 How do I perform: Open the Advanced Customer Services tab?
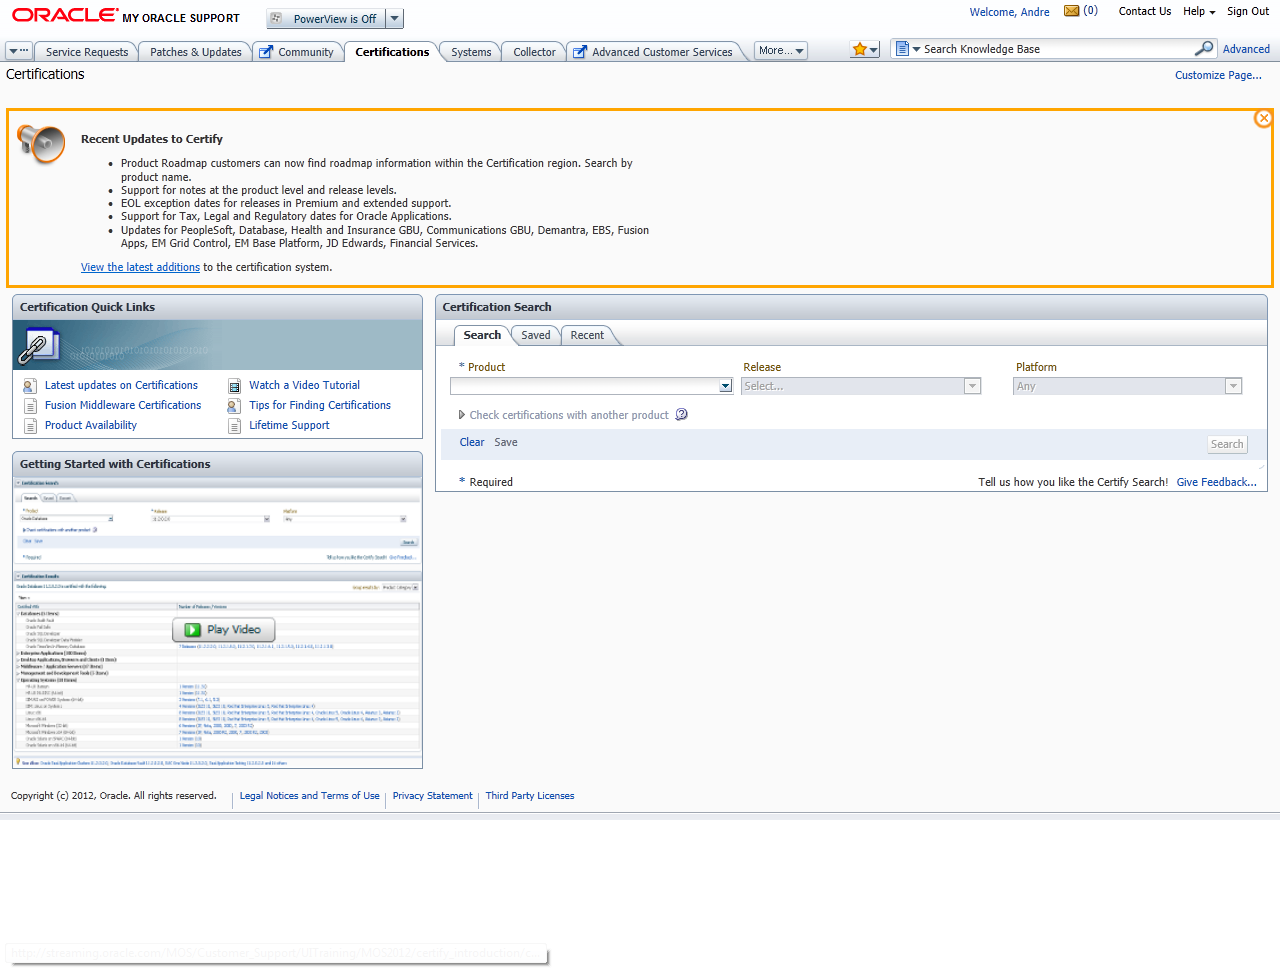(654, 52)
